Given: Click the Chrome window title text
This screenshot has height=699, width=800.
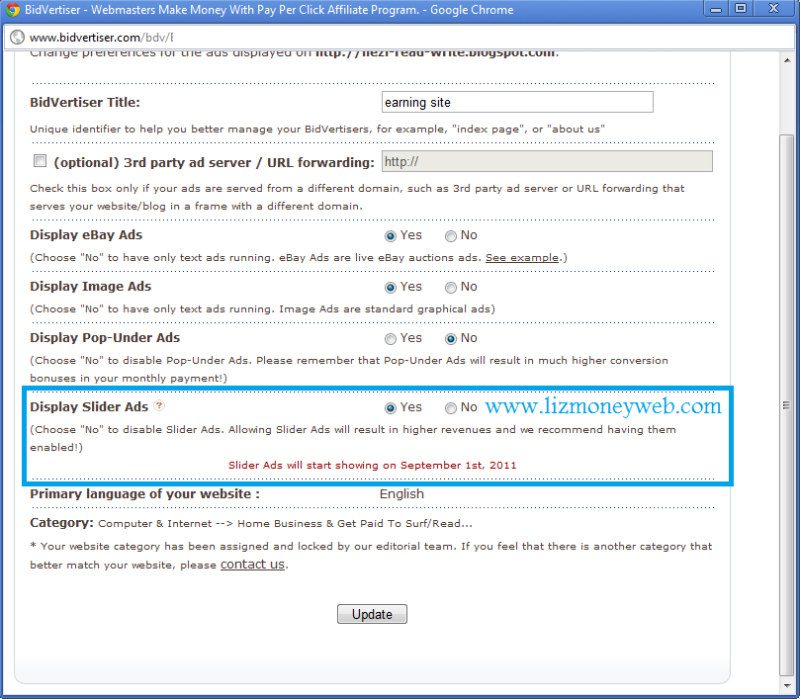Looking at the screenshot, I should [269, 10].
